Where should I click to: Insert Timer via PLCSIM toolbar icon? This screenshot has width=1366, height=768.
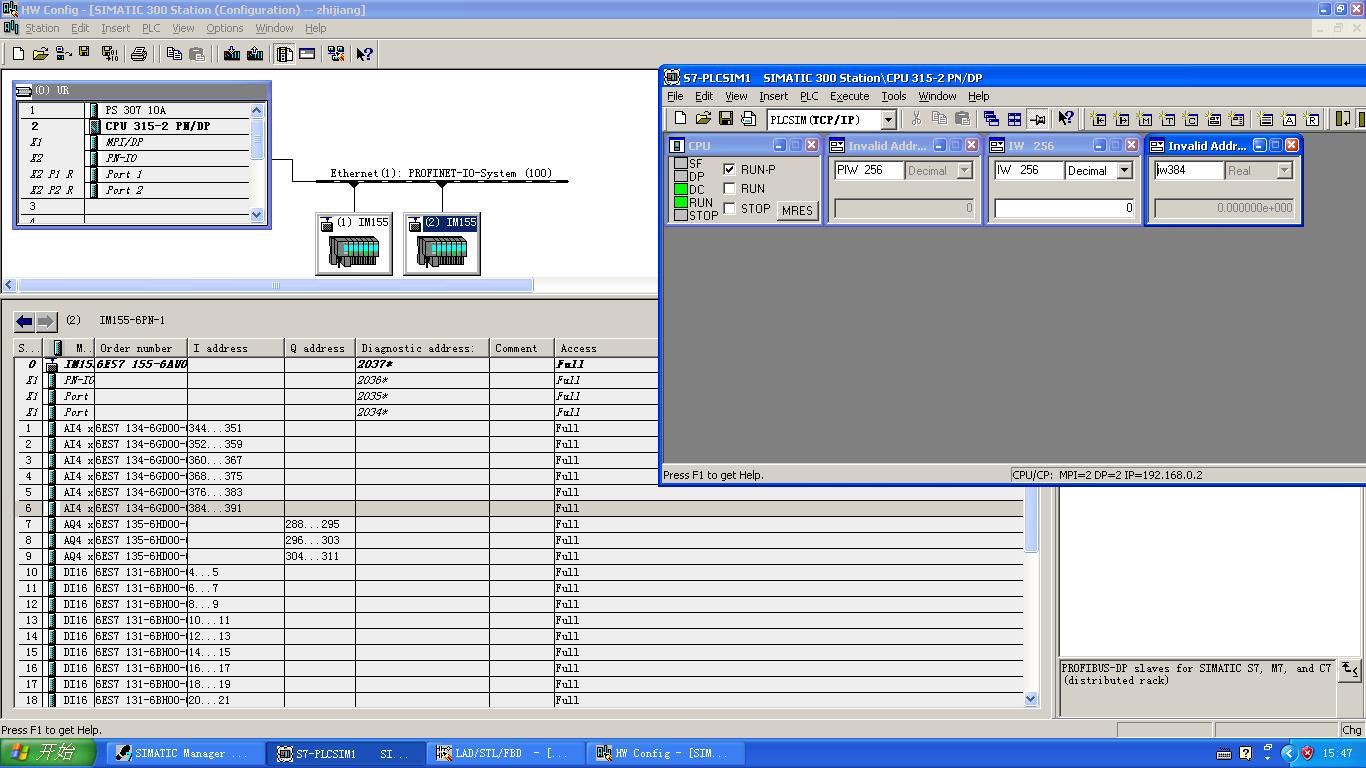(x=1167, y=119)
